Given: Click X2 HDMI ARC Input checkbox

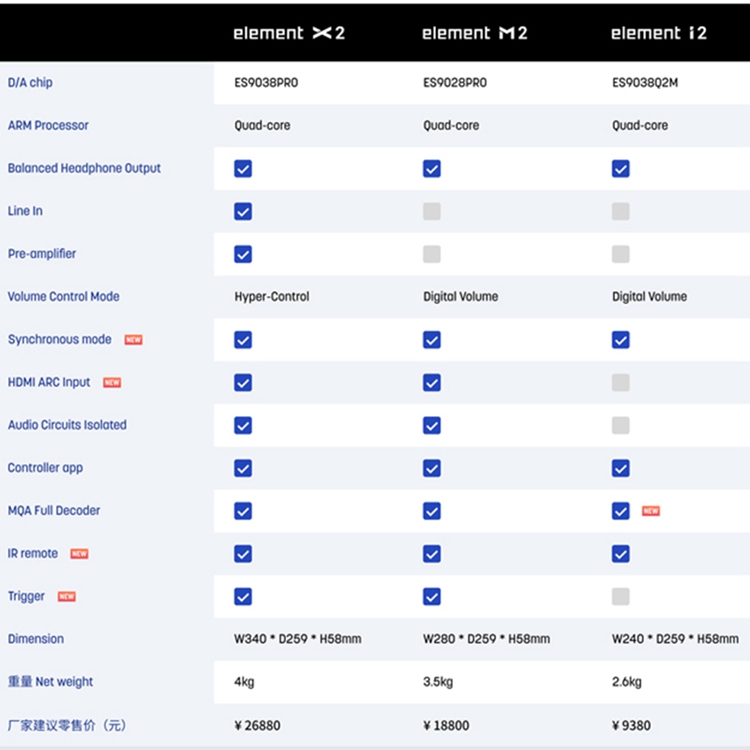Looking at the screenshot, I should click(x=243, y=383).
